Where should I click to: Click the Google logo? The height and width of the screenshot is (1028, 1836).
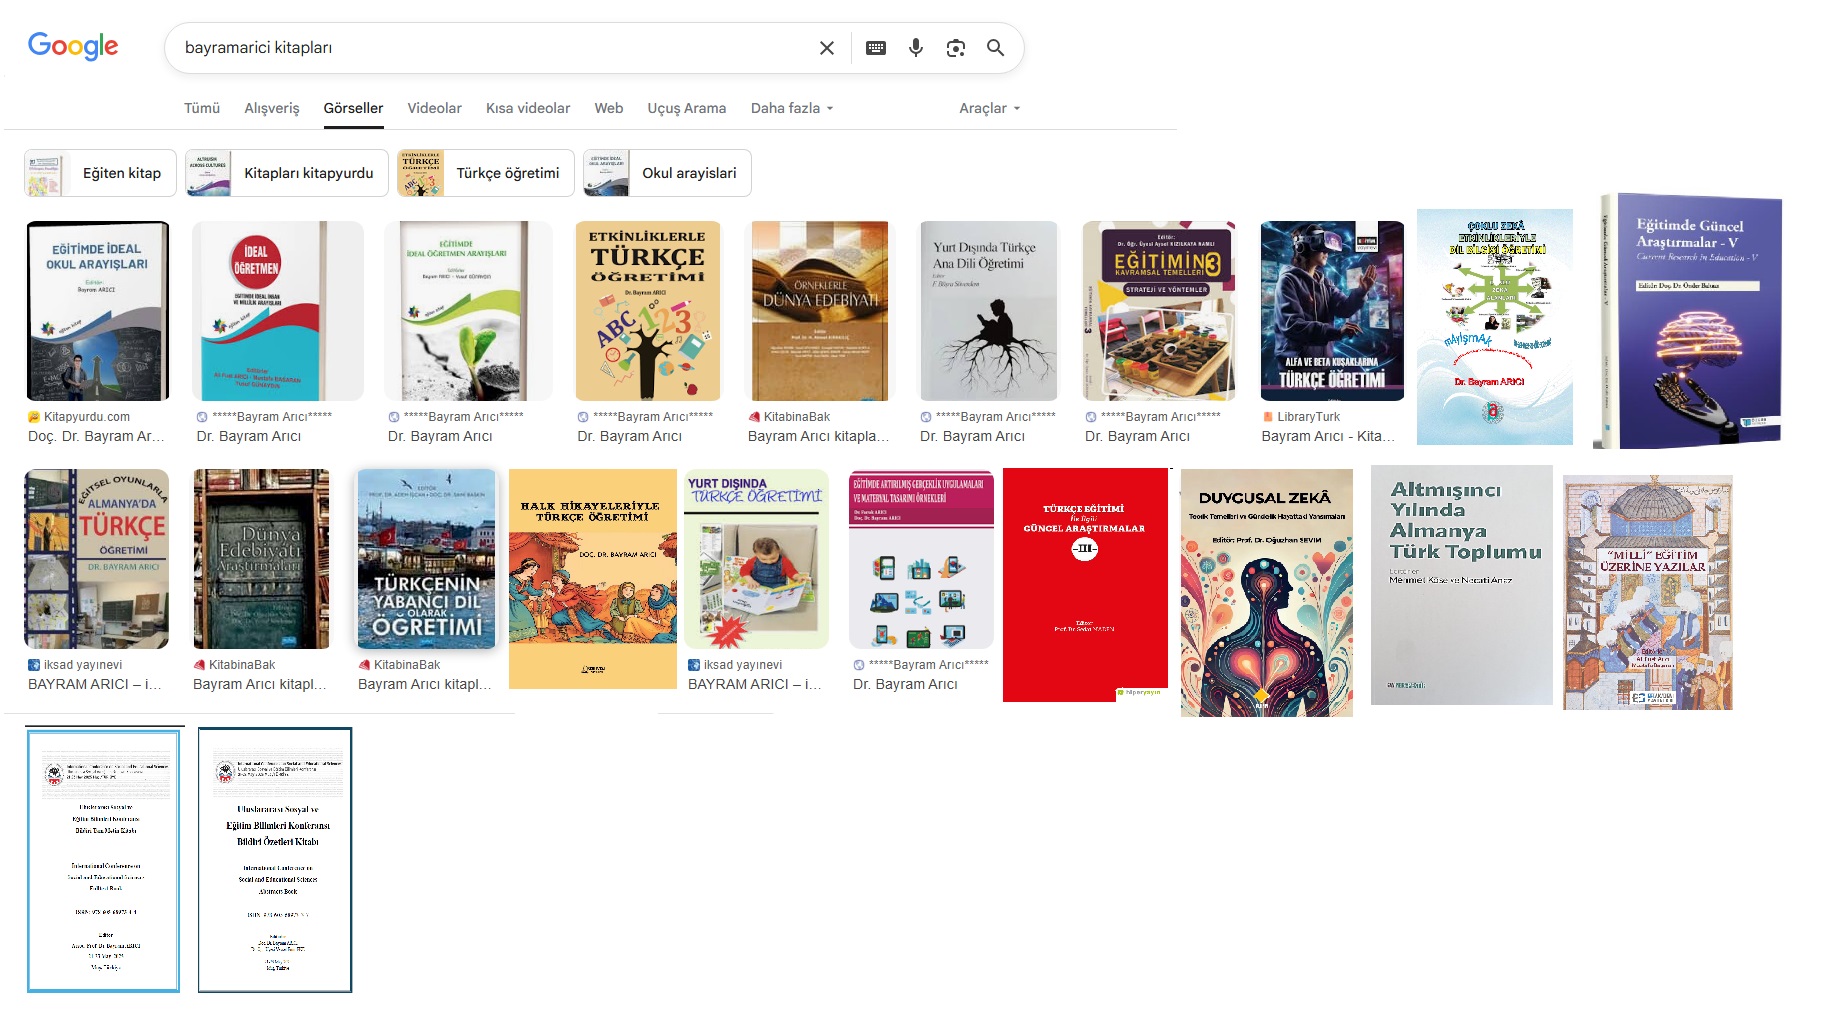(73, 46)
